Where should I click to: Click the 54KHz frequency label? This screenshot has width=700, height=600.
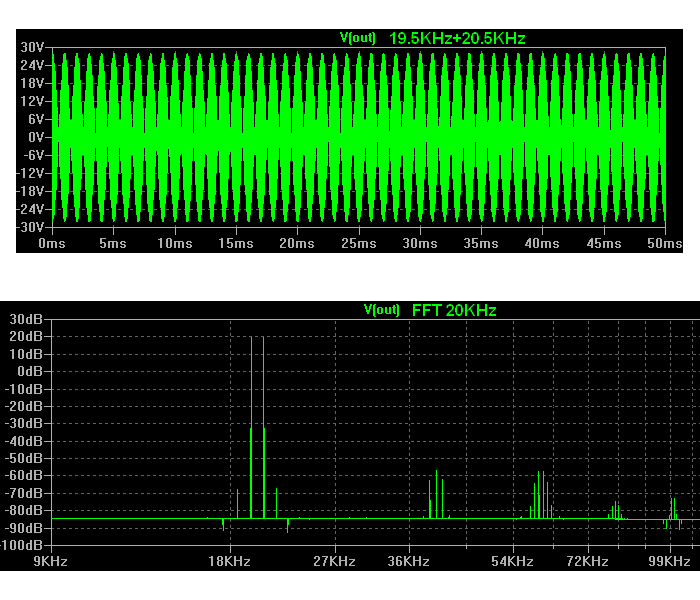coord(512,562)
